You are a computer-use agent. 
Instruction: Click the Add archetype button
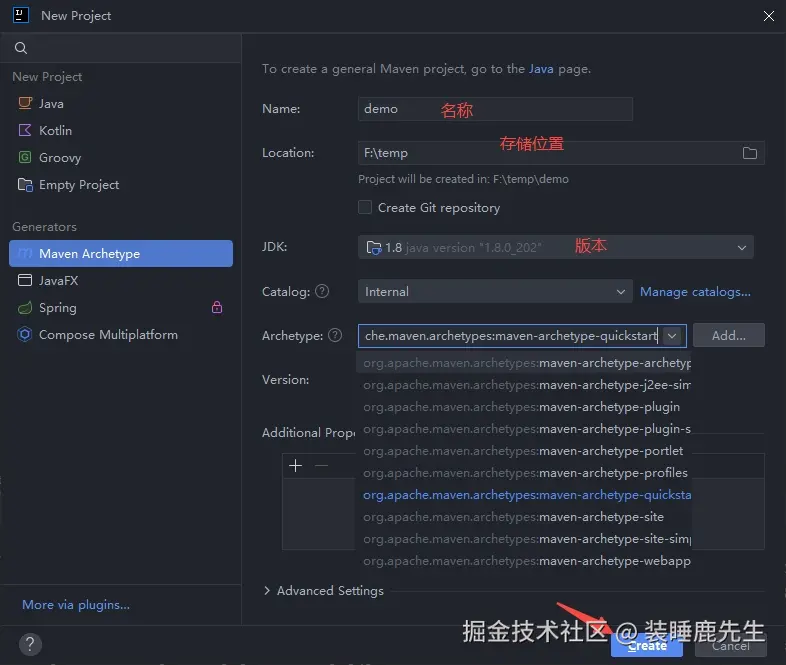pos(728,335)
